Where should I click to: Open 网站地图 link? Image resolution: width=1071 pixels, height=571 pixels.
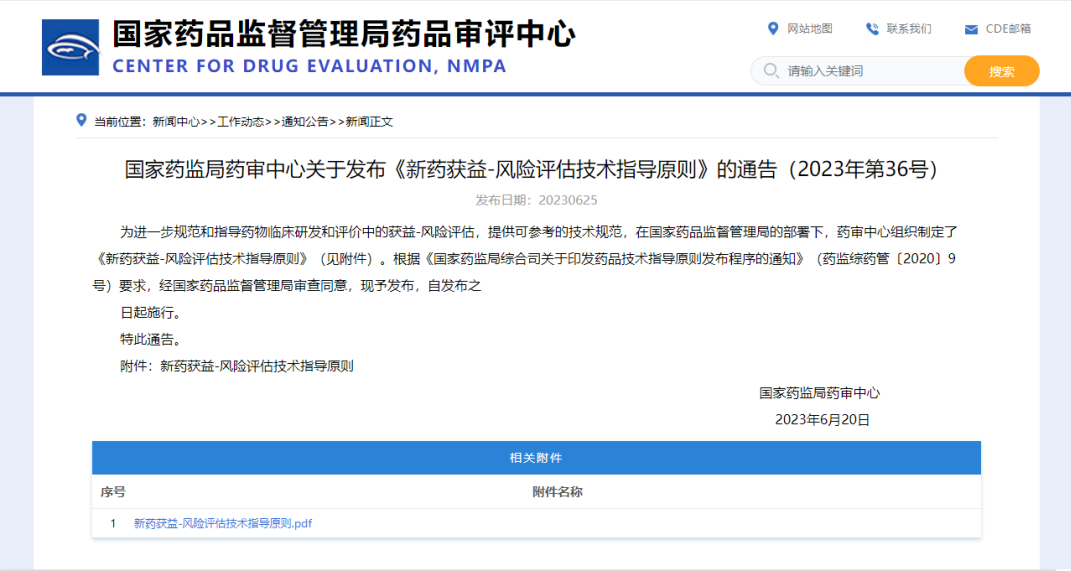click(809, 29)
